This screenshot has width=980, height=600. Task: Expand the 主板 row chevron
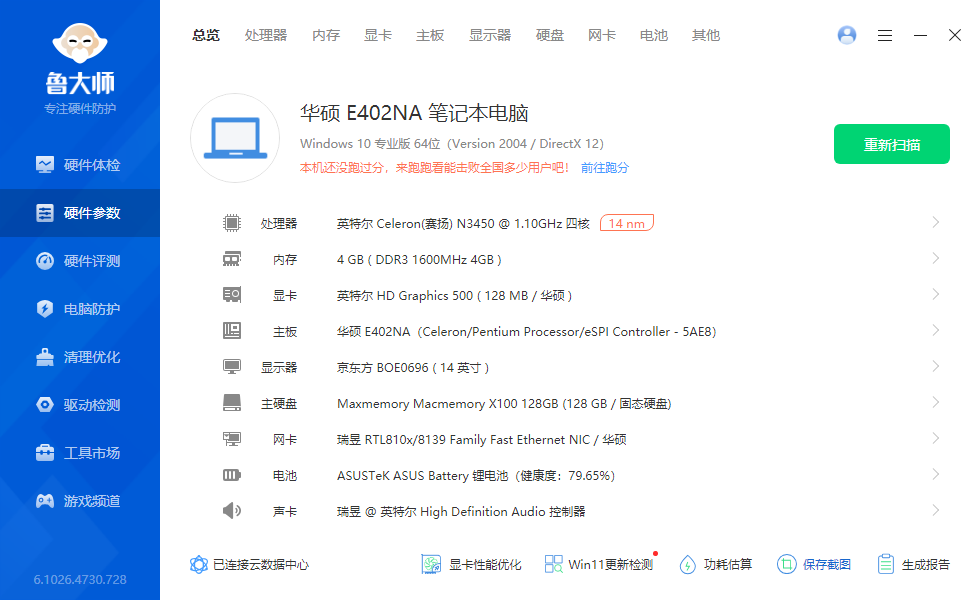click(936, 331)
